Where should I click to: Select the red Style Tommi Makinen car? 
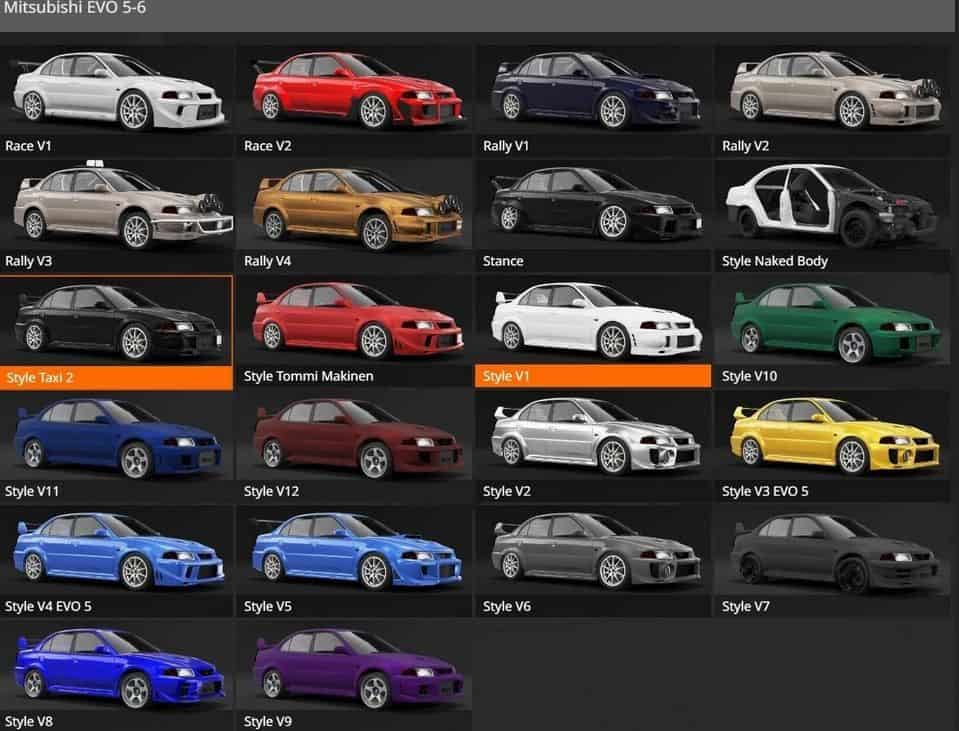tap(356, 320)
